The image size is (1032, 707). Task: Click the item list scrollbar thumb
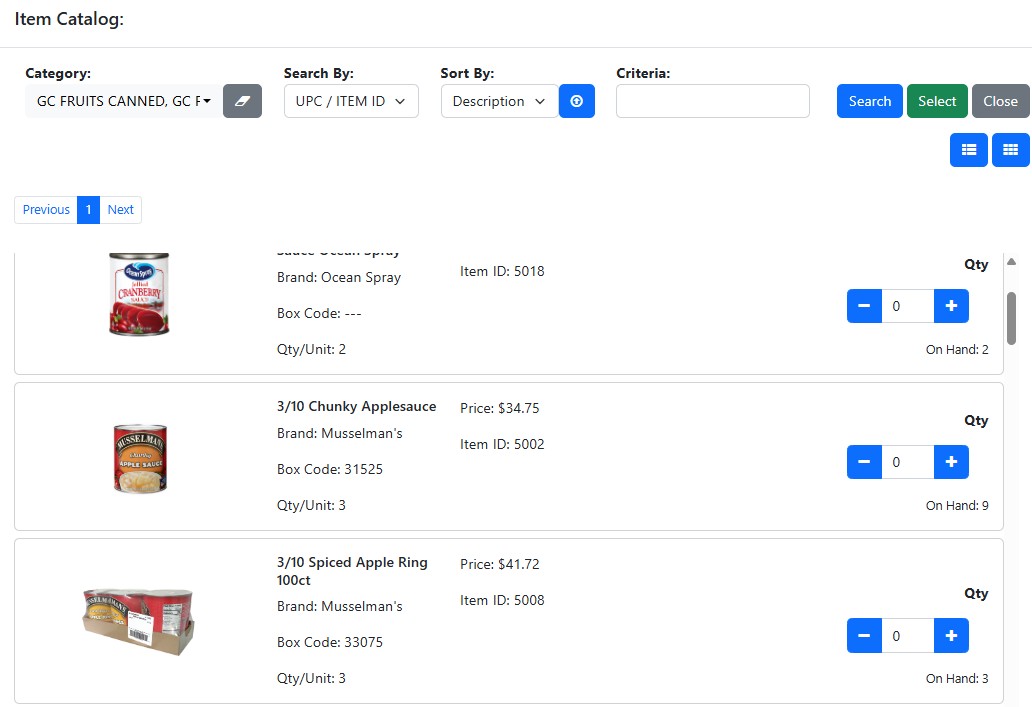(x=1012, y=319)
